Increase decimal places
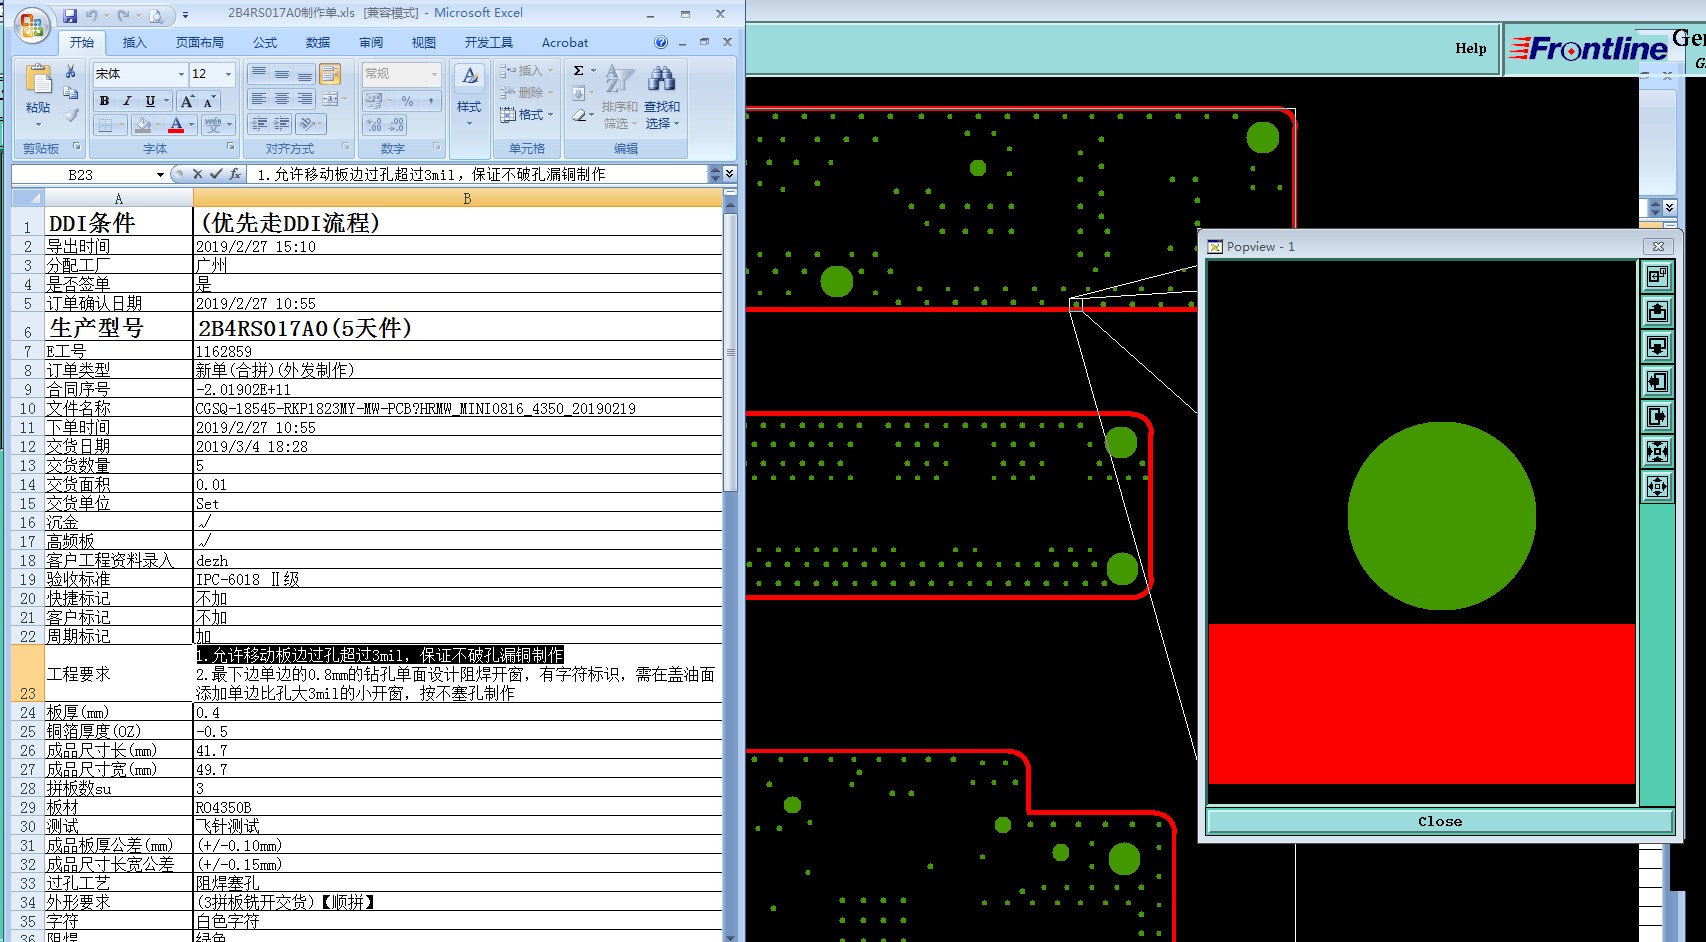The height and width of the screenshot is (942, 1706). click(375, 125)
